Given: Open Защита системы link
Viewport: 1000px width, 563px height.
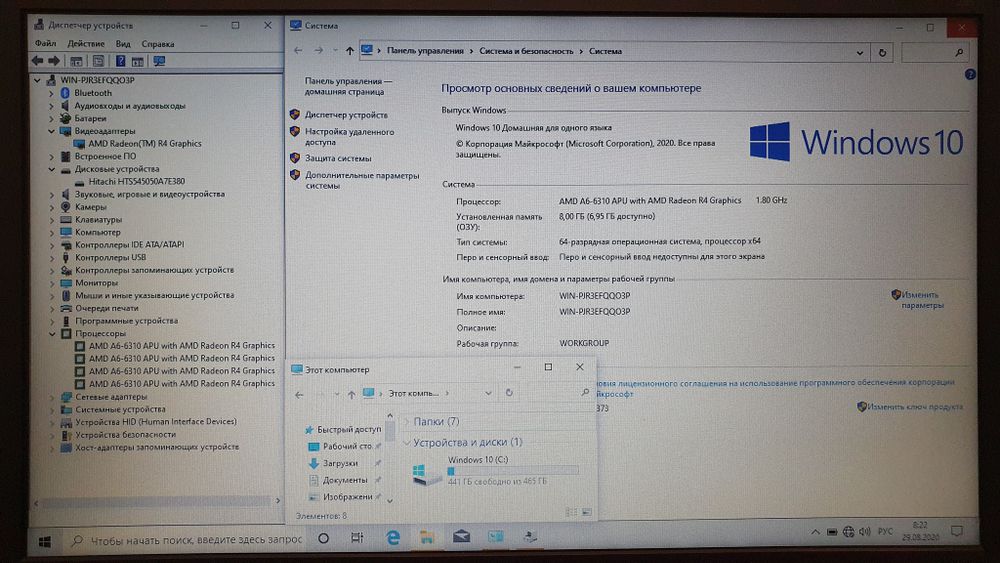Looking at the screenshot, I should (337, 158).
